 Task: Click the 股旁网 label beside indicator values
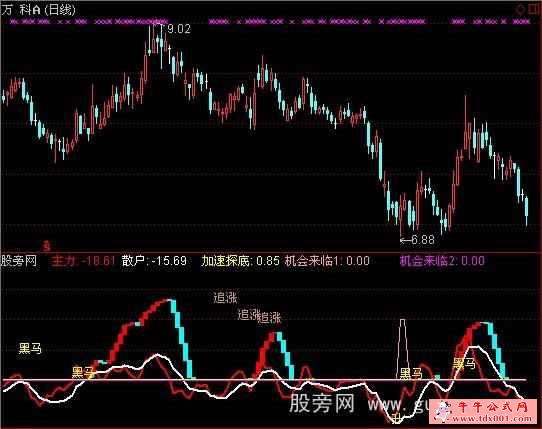[x=19, y=261]
